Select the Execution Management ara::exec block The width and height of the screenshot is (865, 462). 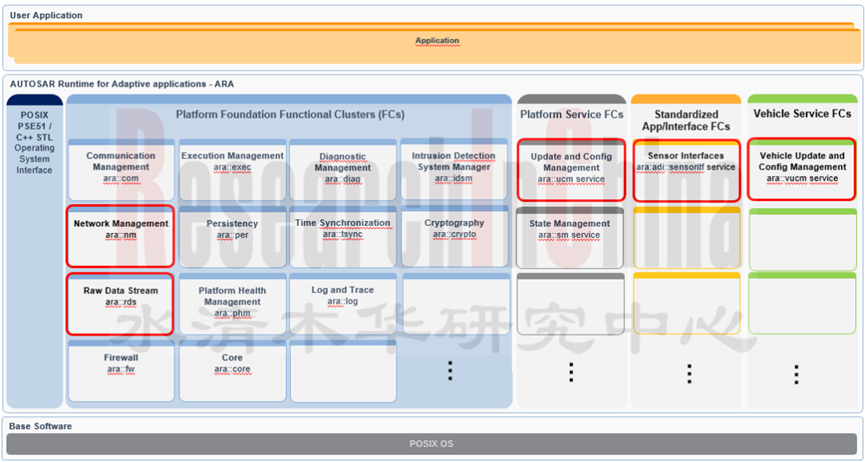coord(232,169)
